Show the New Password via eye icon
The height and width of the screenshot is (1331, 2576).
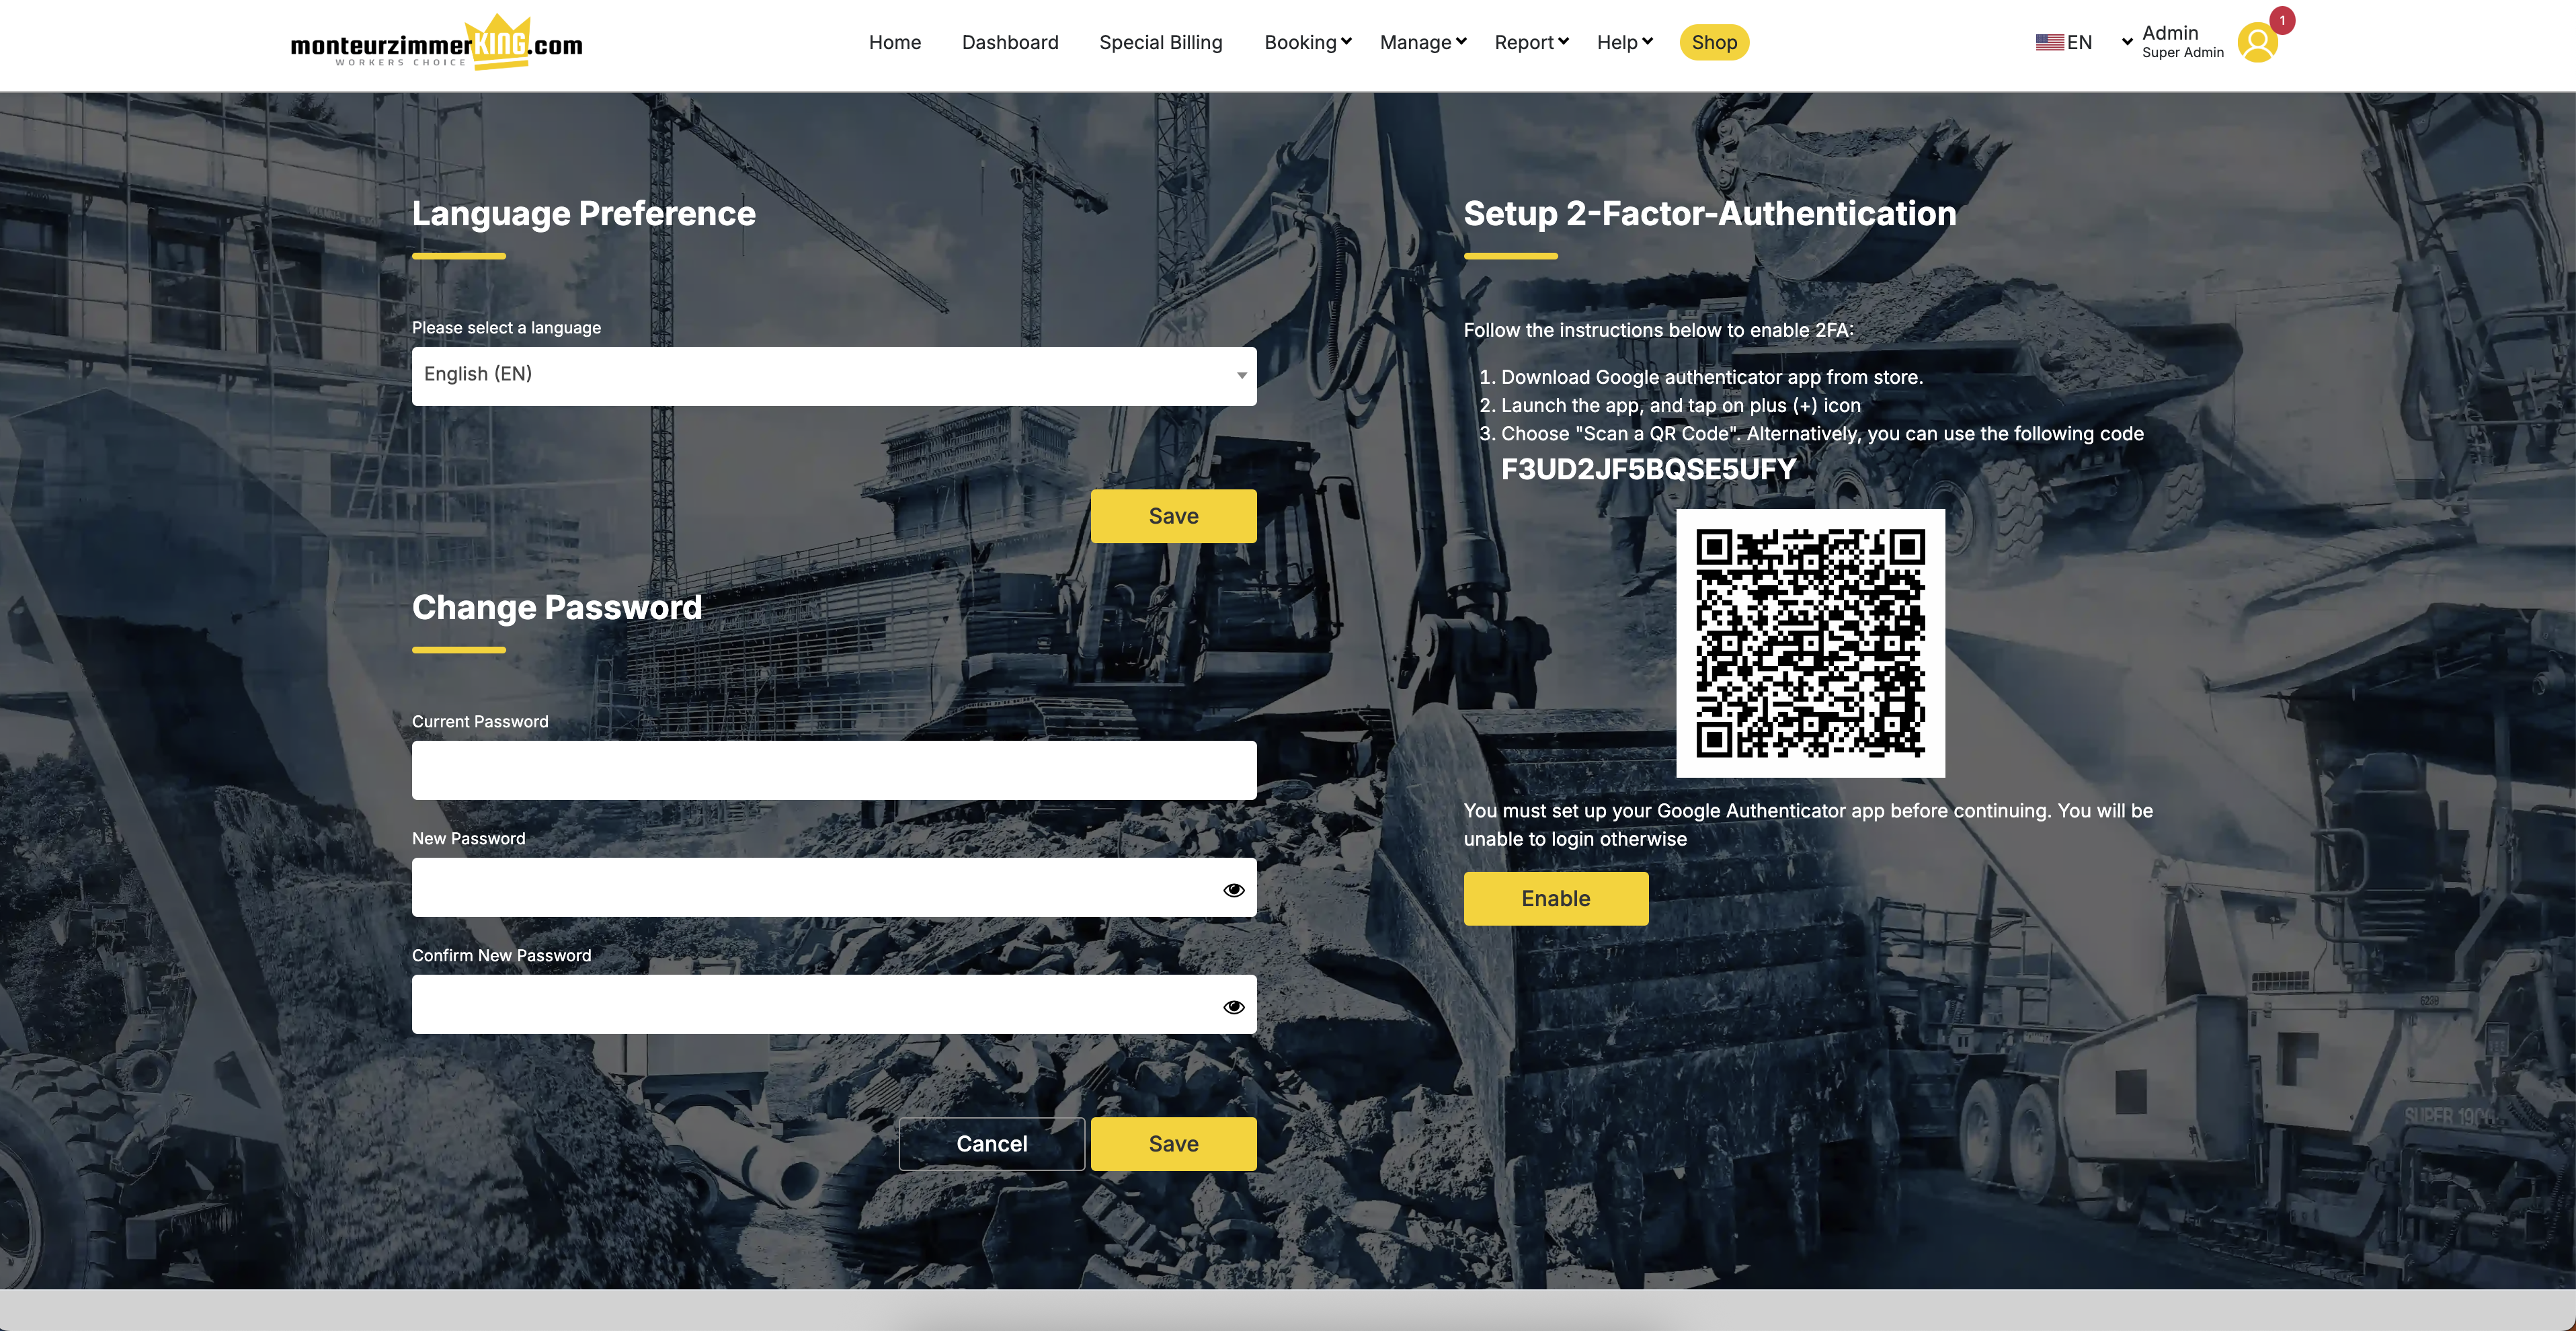(x=1233, y=889)
